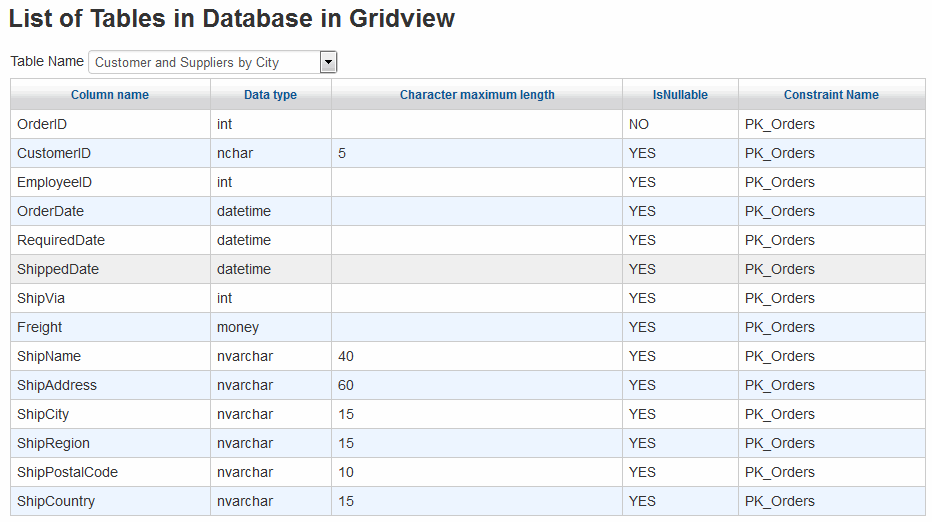Click datetime type in OrderDate row
This screenshot has height=522, width=932.
click(x=271, y=211)
